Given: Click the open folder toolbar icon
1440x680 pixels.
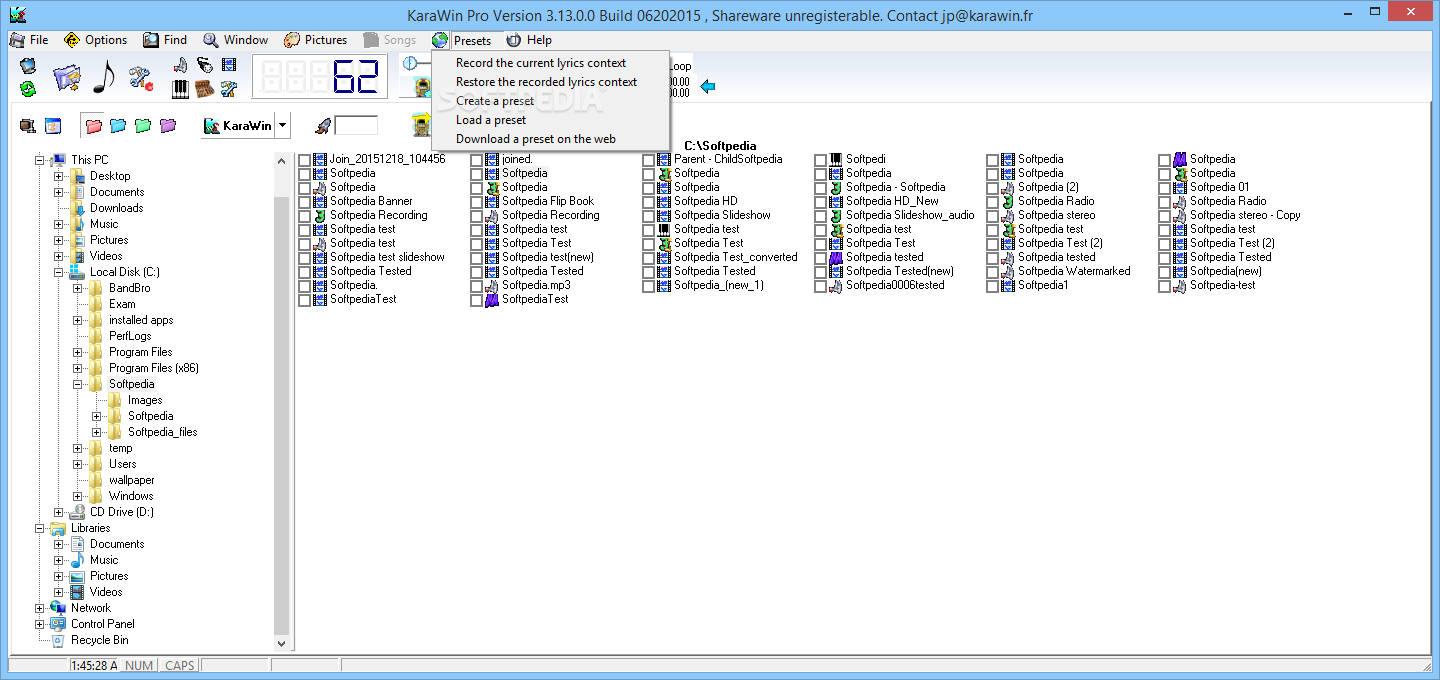Looking at the screenshot, I should coord(66,78).
